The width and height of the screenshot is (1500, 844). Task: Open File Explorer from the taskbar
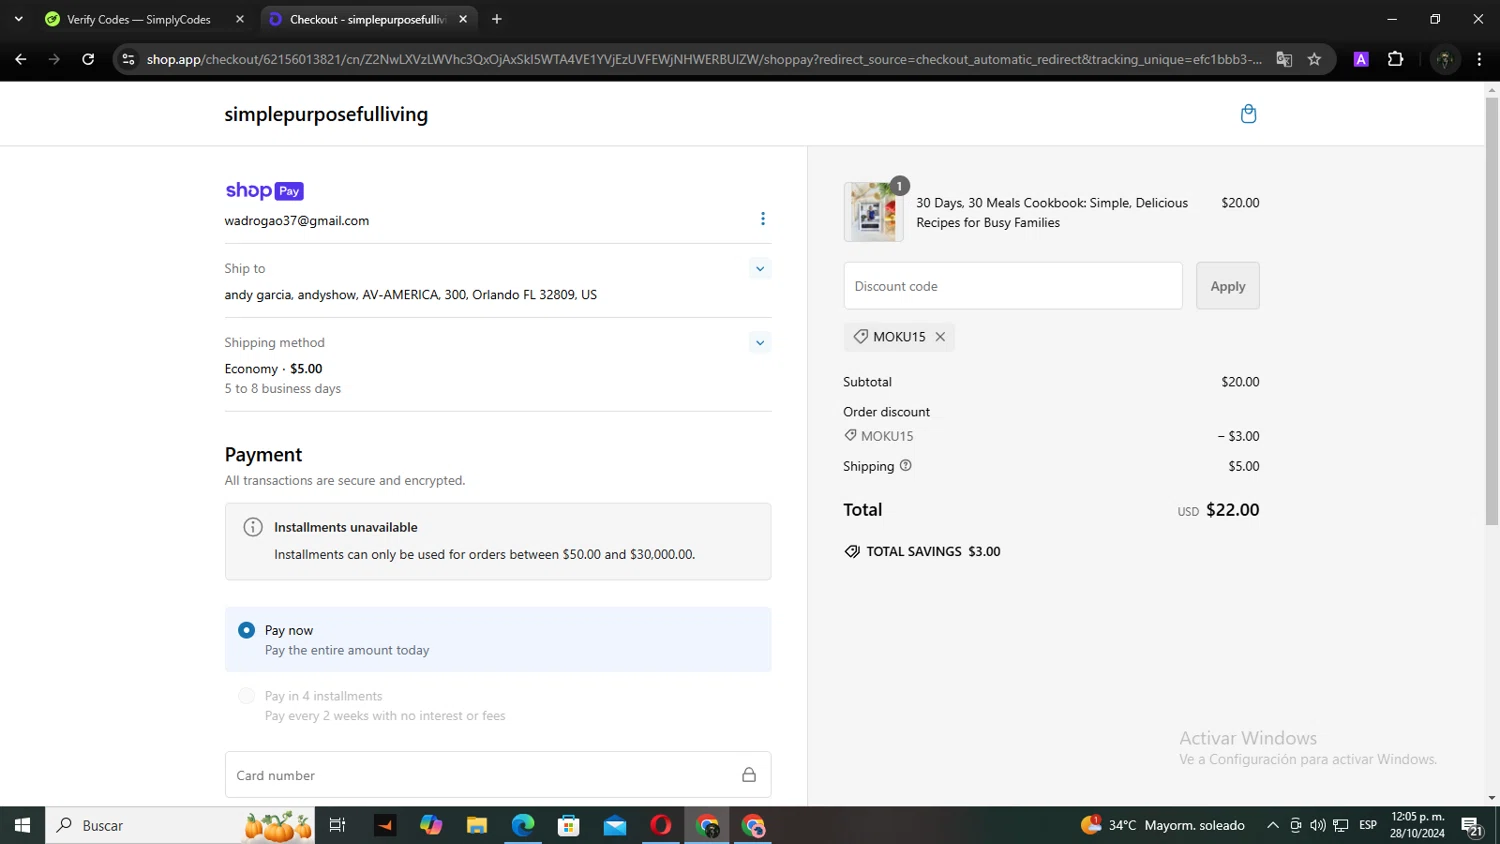tap(477, 825)
